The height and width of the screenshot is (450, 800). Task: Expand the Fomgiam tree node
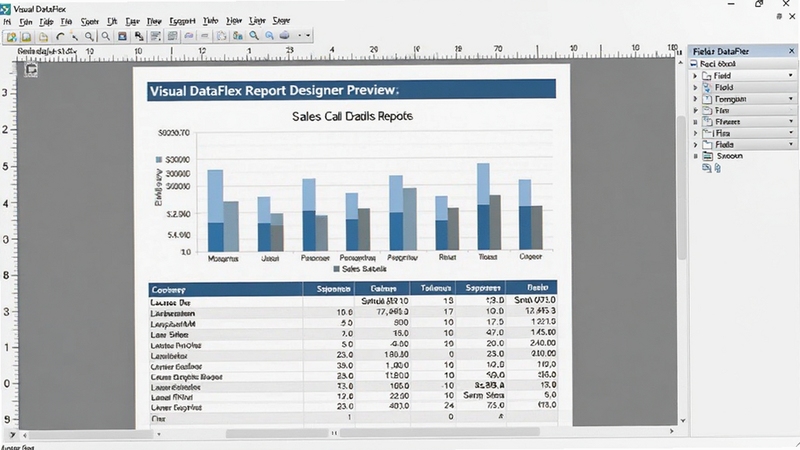[x=695, y=99]
